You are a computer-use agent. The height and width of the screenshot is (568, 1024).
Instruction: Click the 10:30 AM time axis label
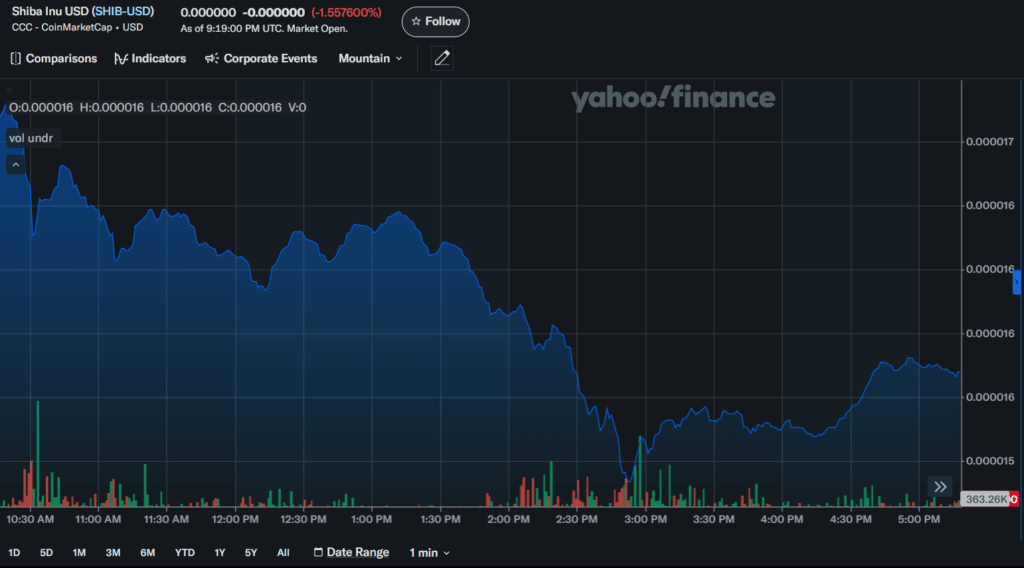[30, 519]
